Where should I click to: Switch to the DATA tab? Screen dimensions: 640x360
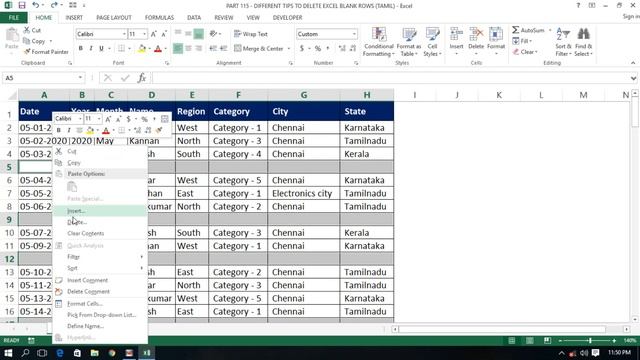tap(194, 18)
